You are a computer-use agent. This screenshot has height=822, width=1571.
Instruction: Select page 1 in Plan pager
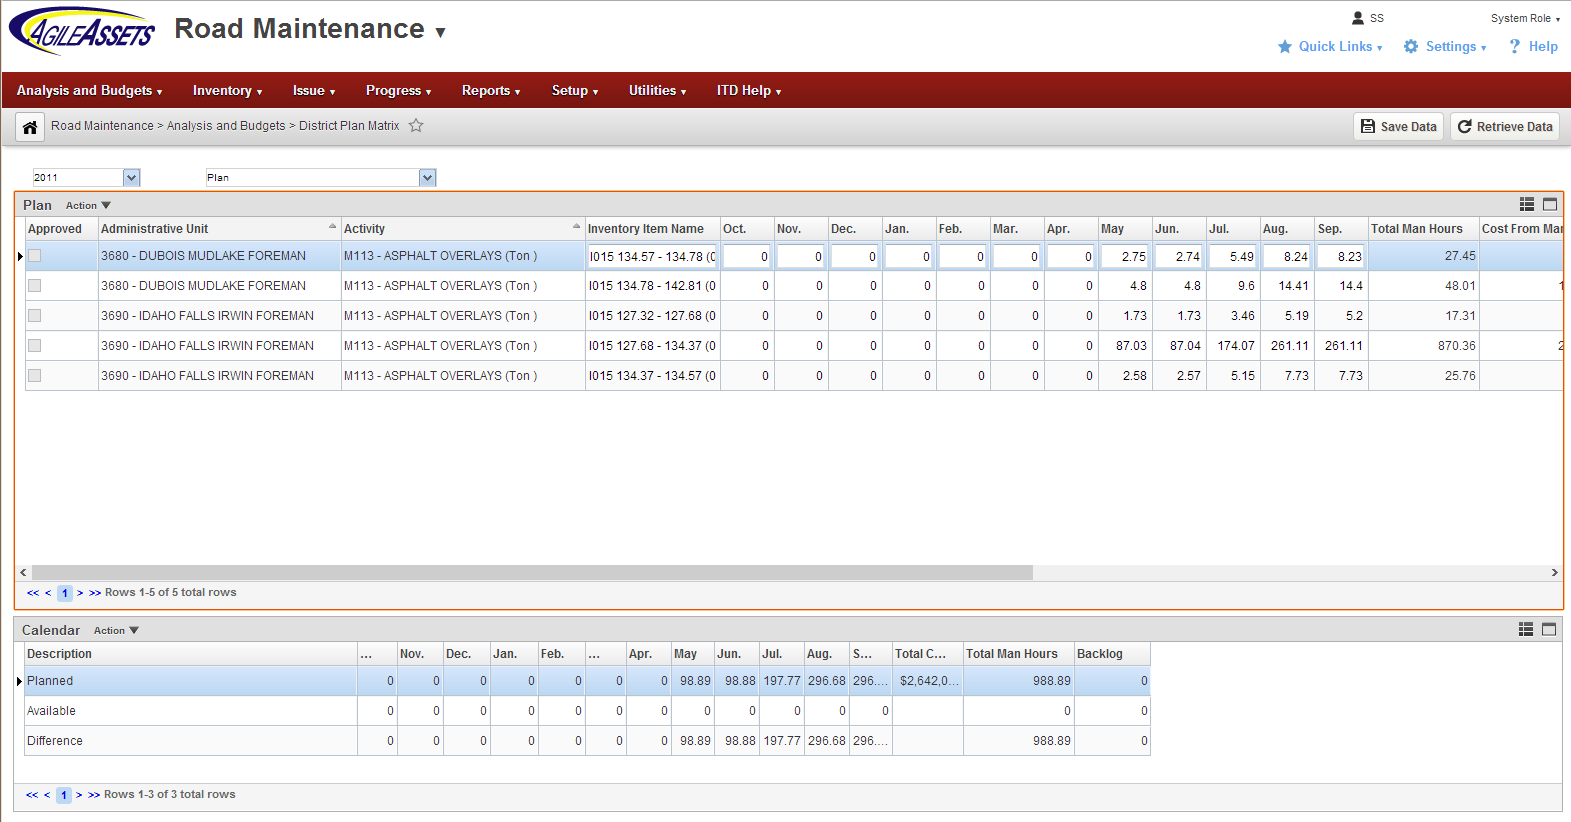tap(65, 593)
